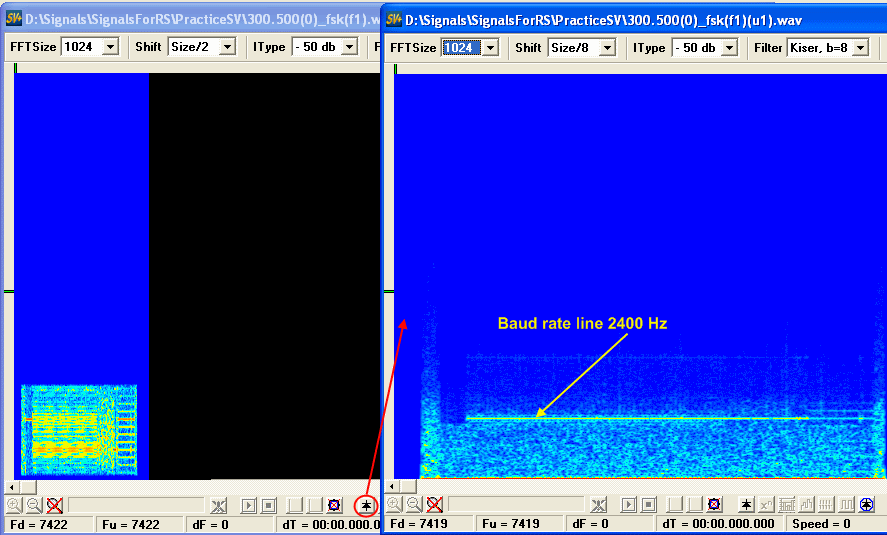Click the blue globe icon at right toolbar end
Image resolution: width=887 pixels, height=535 pixels.
[x=866, y=505]
